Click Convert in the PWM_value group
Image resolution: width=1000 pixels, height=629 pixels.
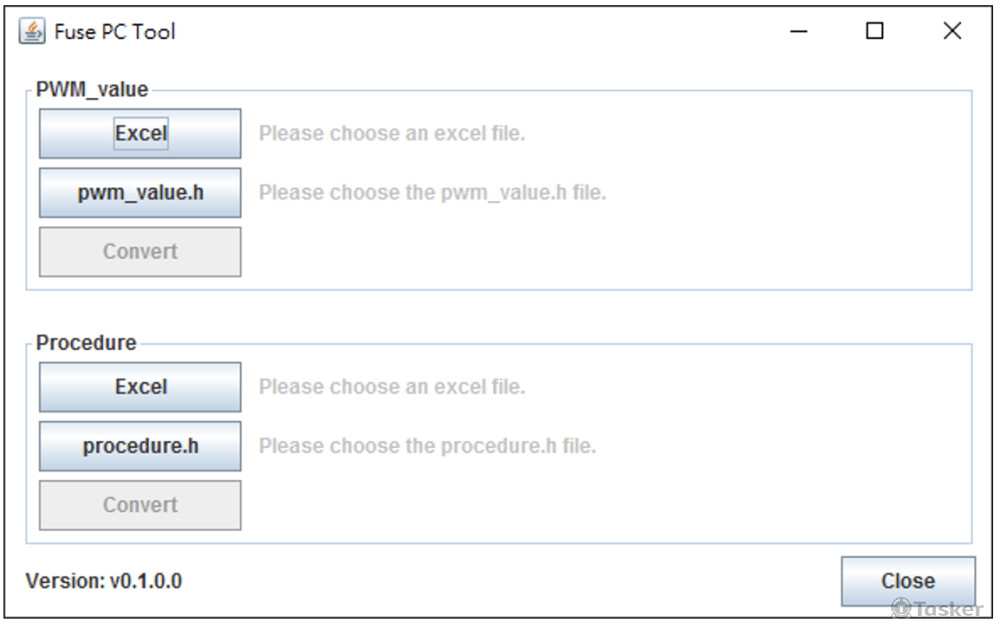pyautogui.click(x=140, y=252)
